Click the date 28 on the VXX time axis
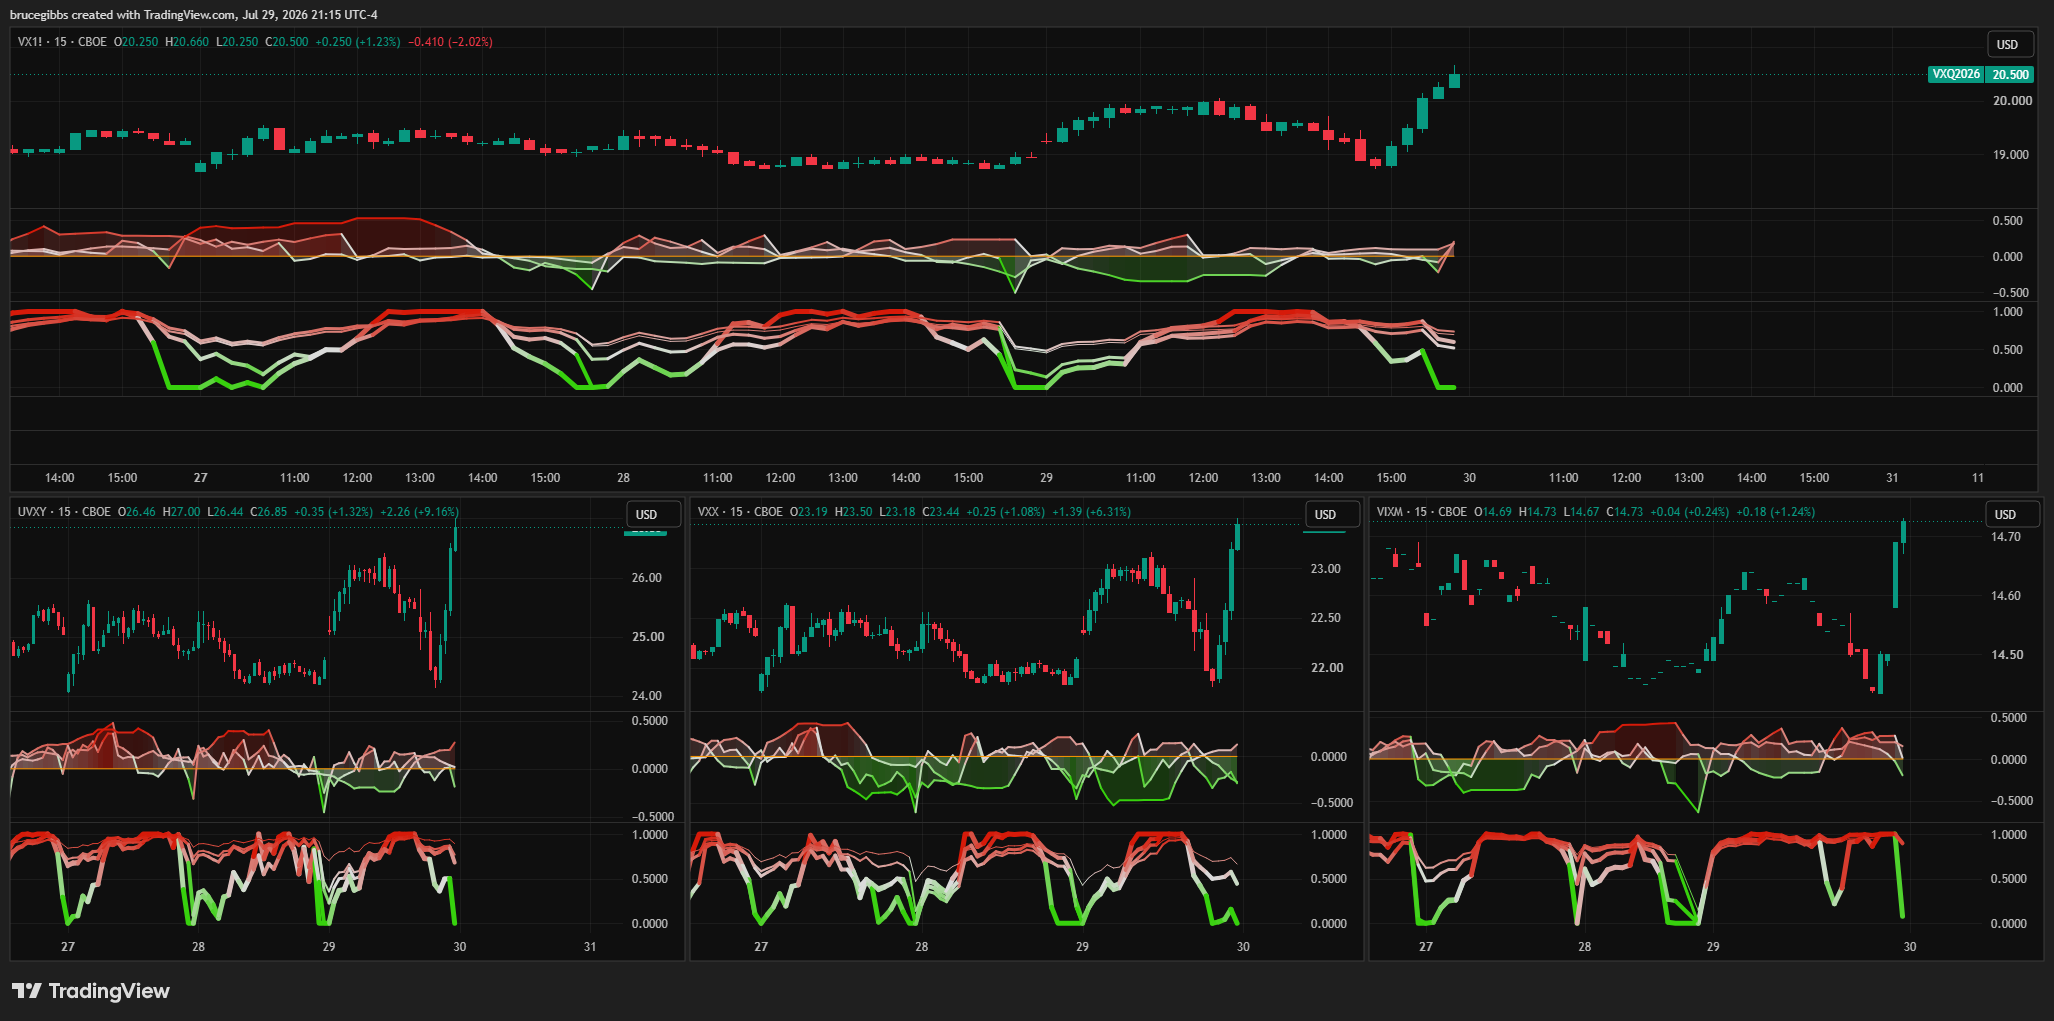This screenshot has width=2054, height=1021. click(x=922, y=947)
